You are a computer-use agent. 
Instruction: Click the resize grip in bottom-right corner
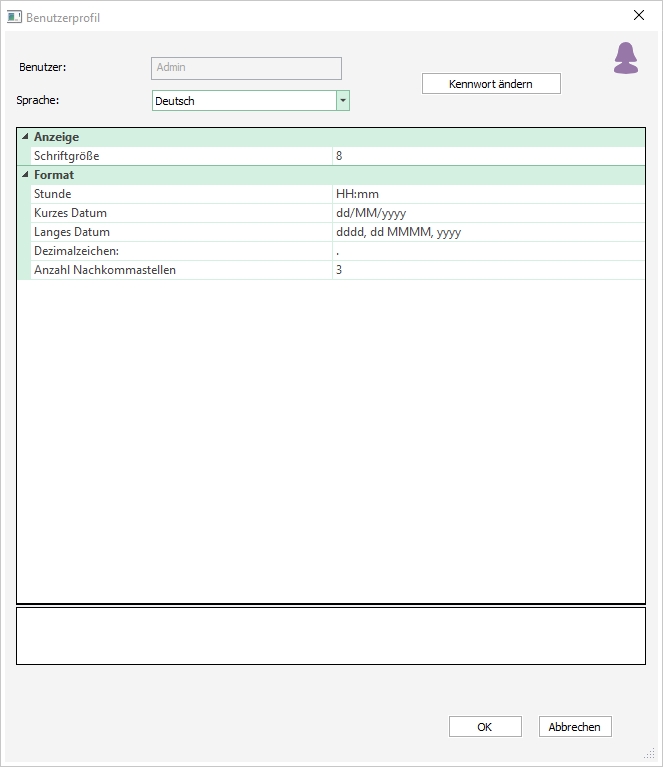(x=650, y=754)
